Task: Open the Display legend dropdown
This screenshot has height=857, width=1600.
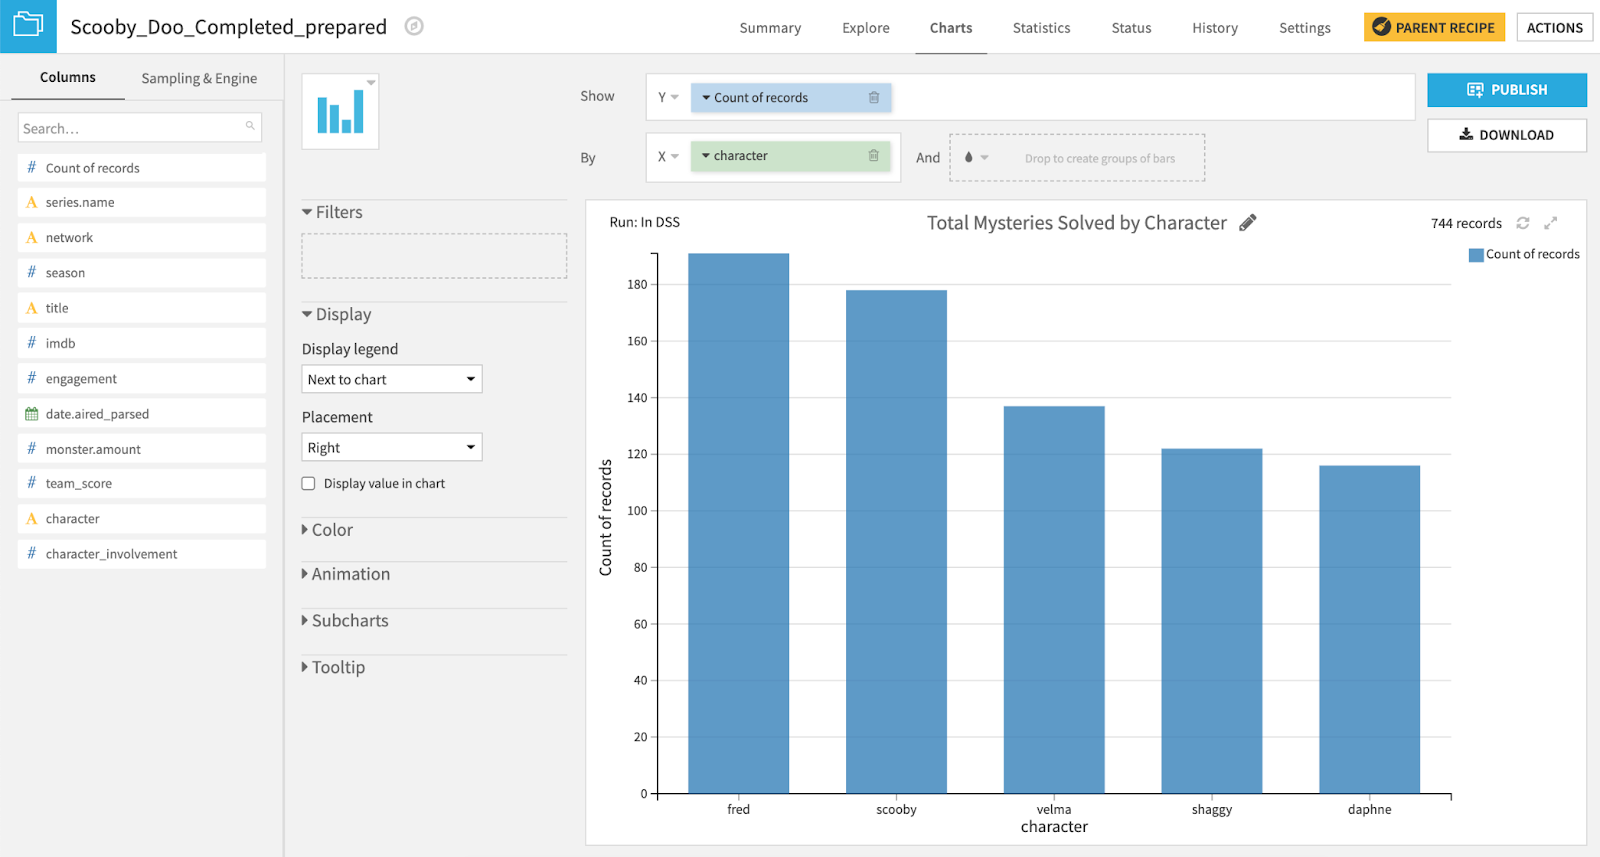Action: (391, 379)
